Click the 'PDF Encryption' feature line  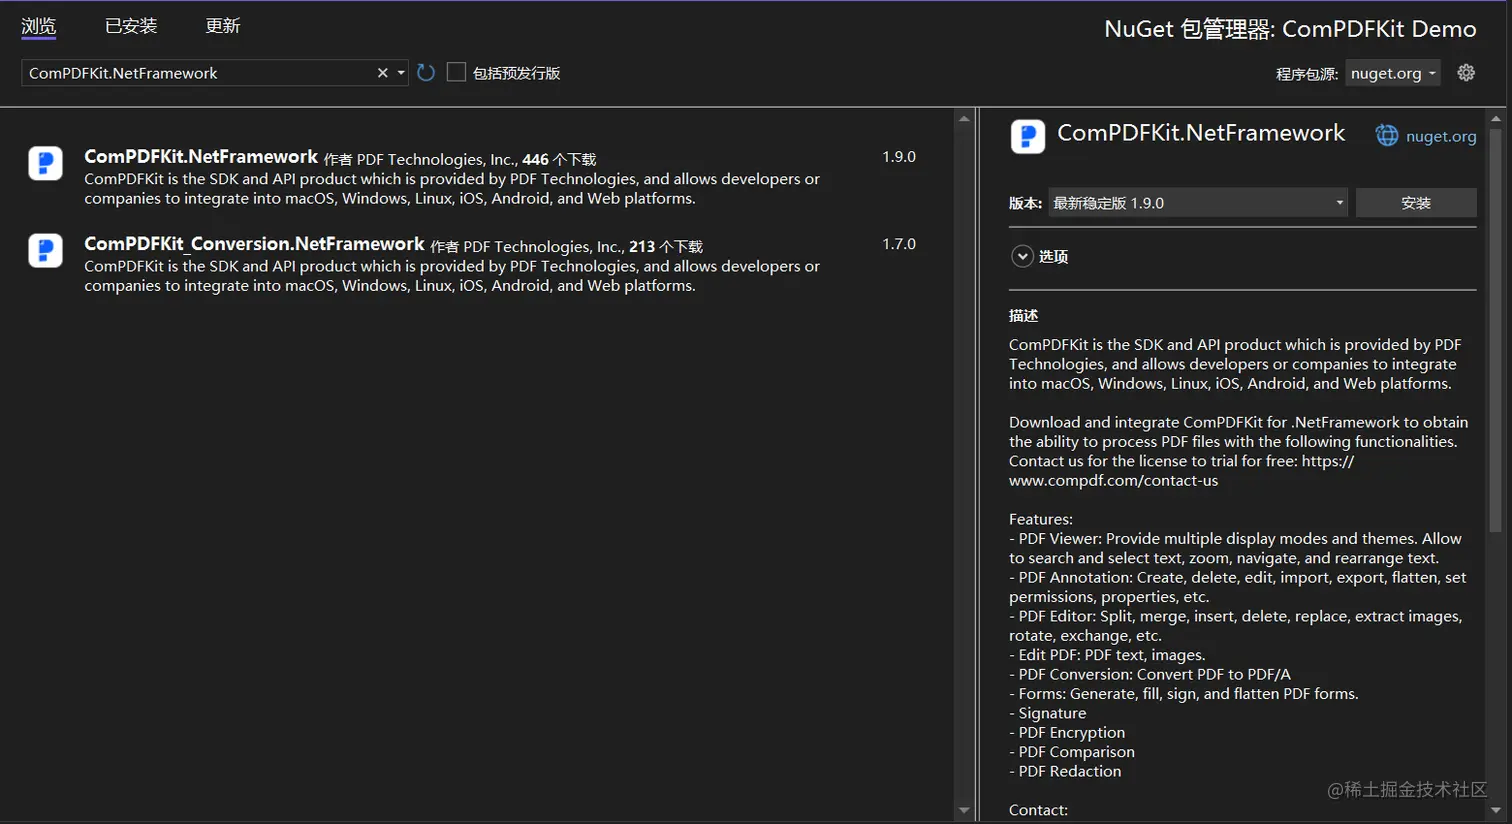[x=1067, y=733]
